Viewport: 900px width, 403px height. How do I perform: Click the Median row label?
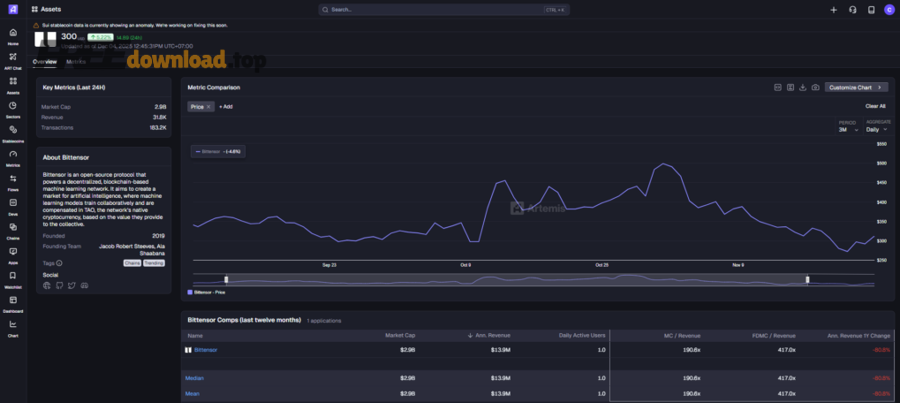(x=195, y=378)
